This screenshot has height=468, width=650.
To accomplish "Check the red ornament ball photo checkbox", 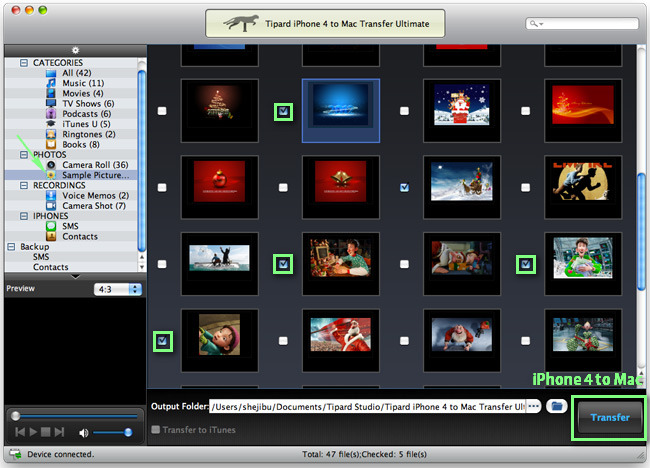I will tap(162, 187).
